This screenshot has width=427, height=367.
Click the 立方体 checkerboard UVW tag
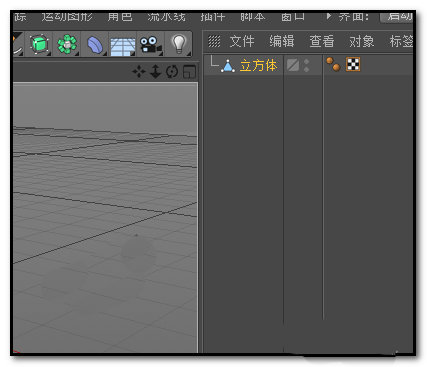point(353,64)
